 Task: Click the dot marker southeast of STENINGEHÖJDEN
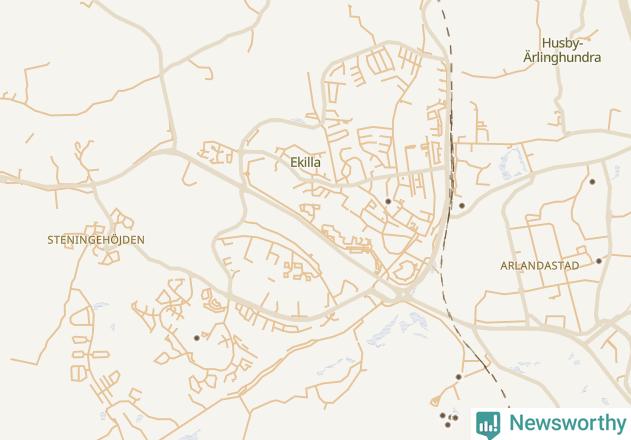tap(197, 338)
